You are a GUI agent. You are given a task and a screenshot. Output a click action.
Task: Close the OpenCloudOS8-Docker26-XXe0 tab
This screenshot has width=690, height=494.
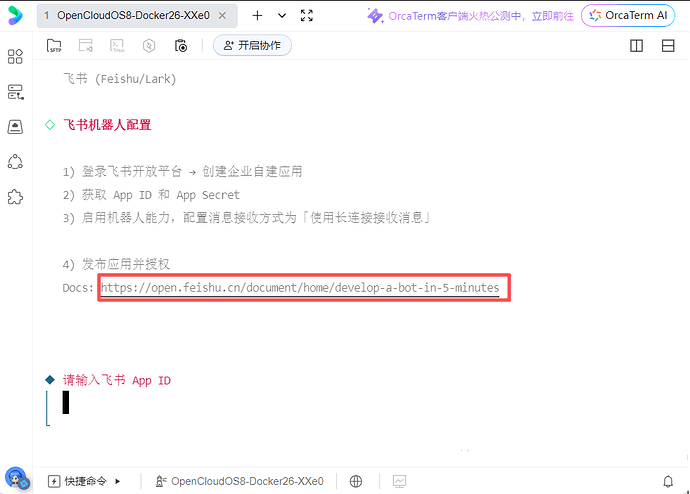click(x=223, y=16)
